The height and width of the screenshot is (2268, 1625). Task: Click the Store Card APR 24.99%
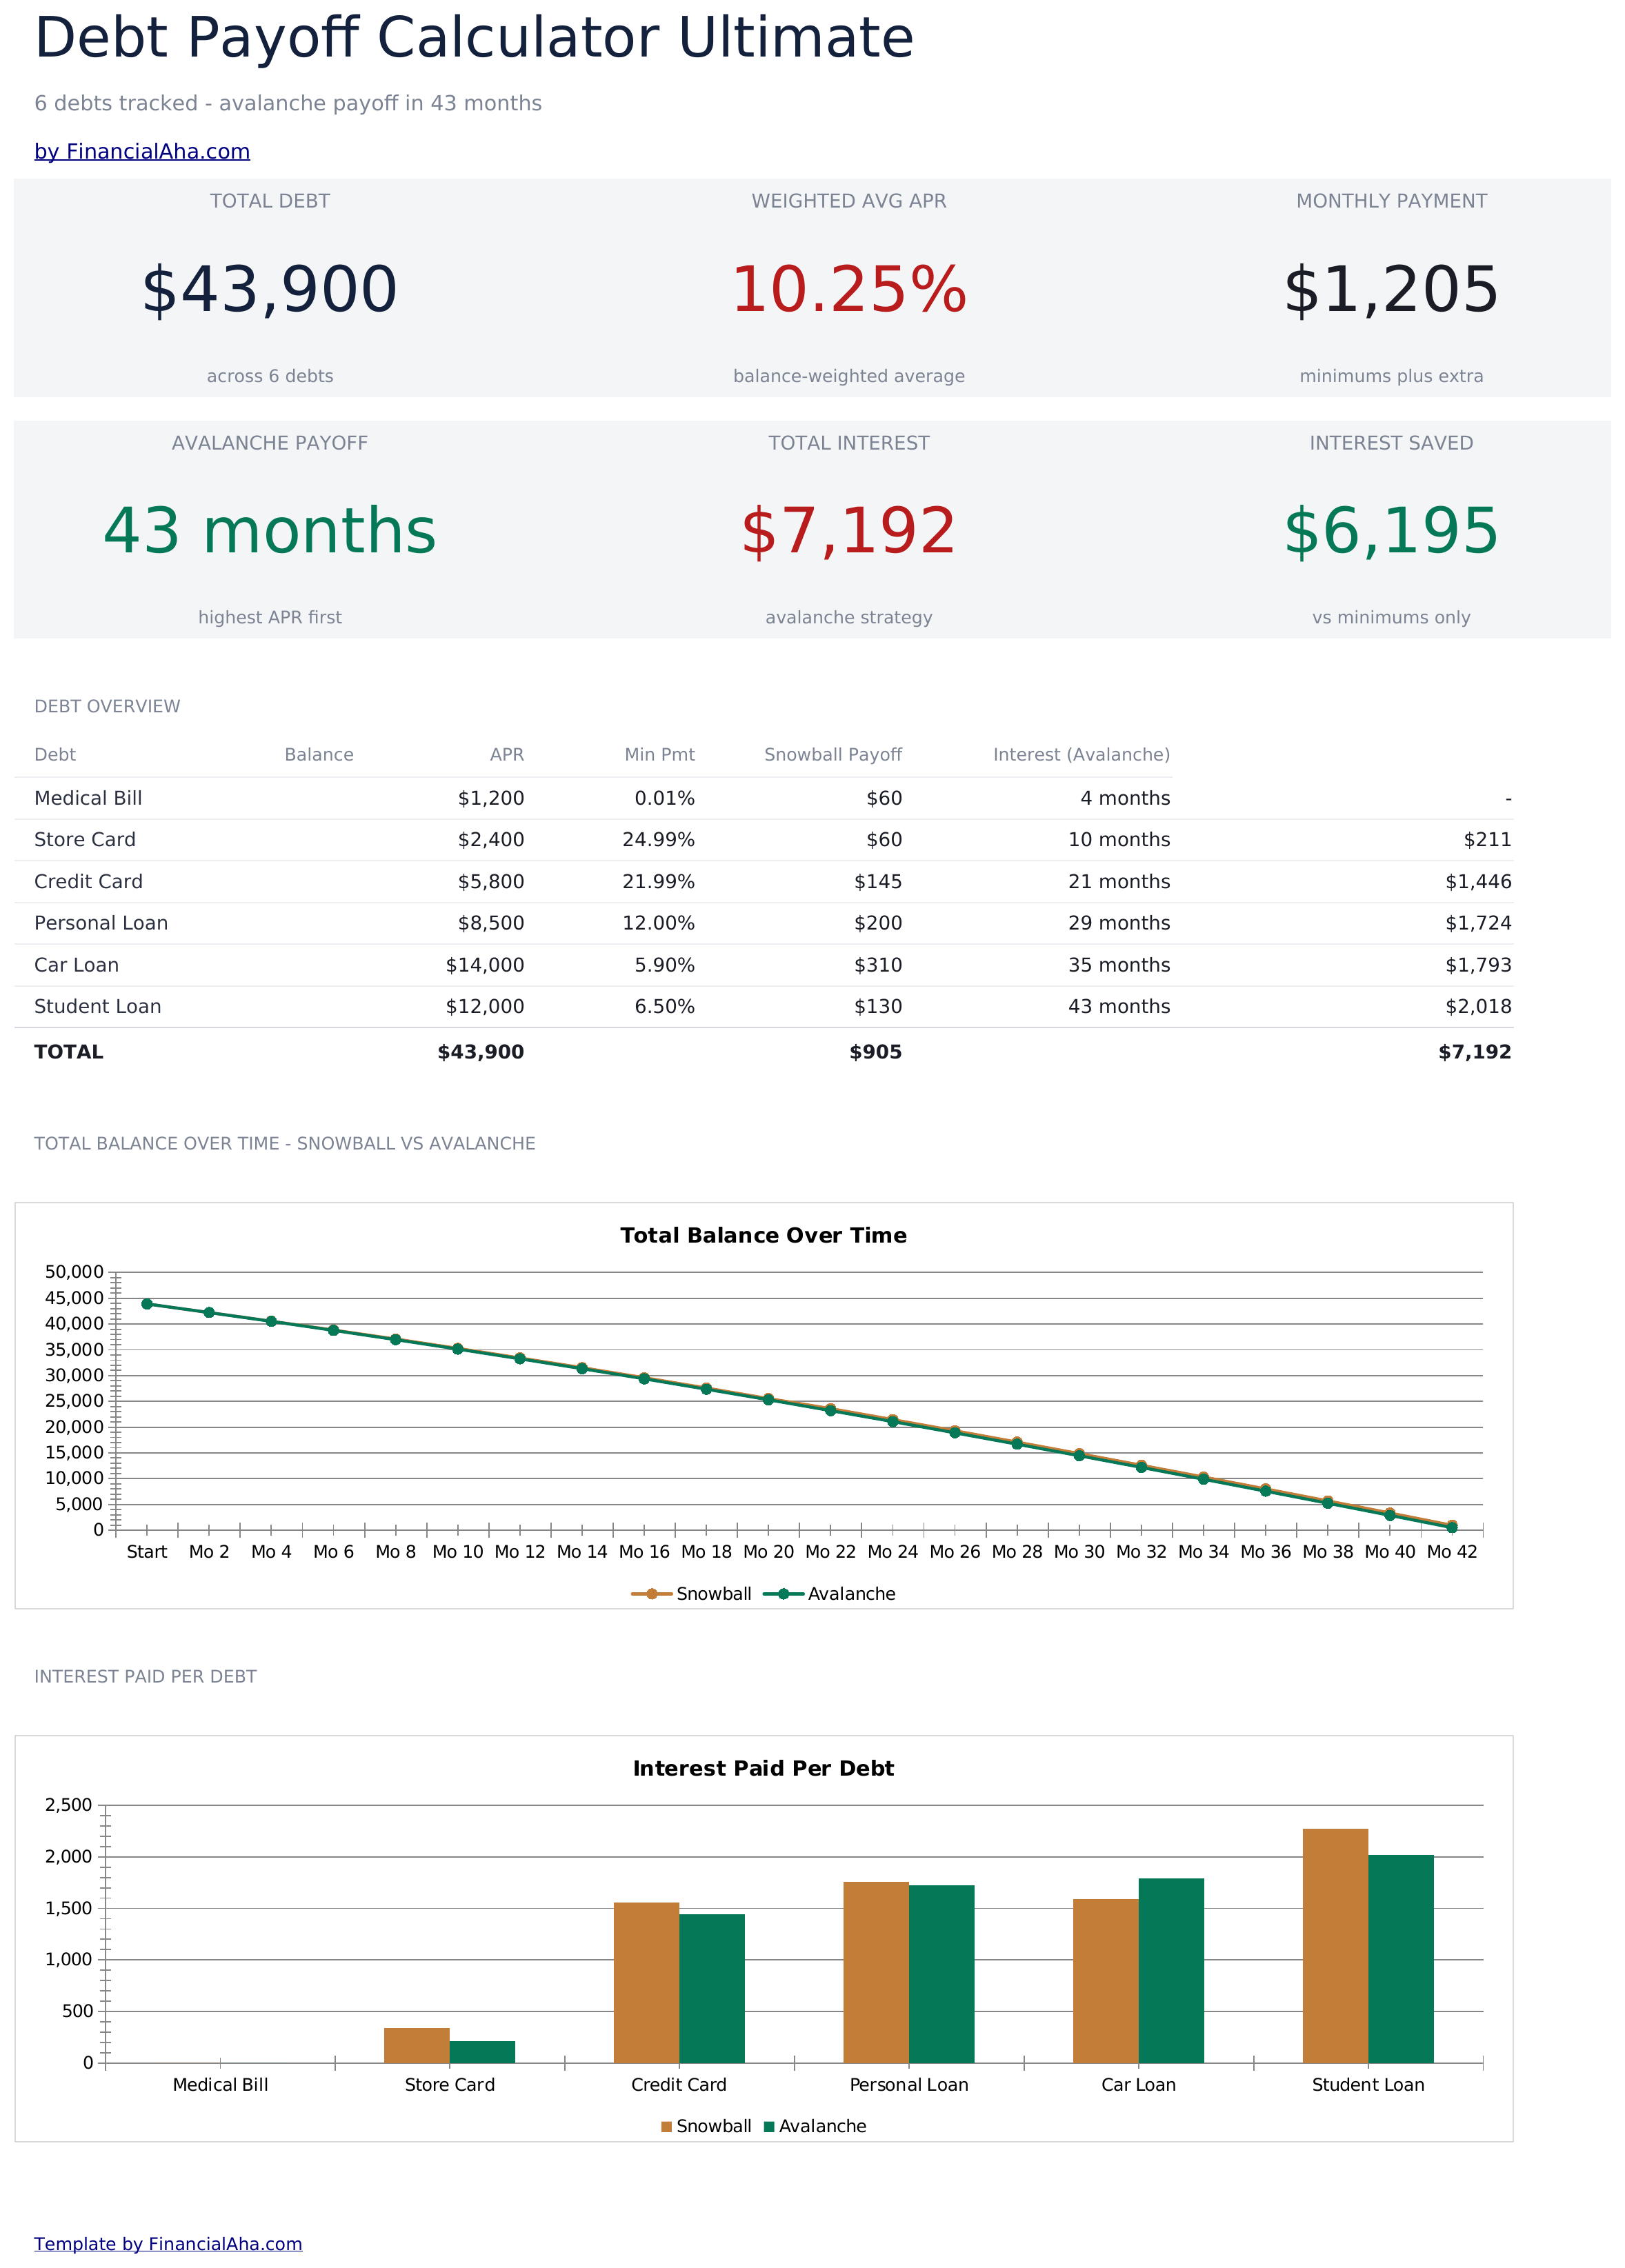point(658,839)
